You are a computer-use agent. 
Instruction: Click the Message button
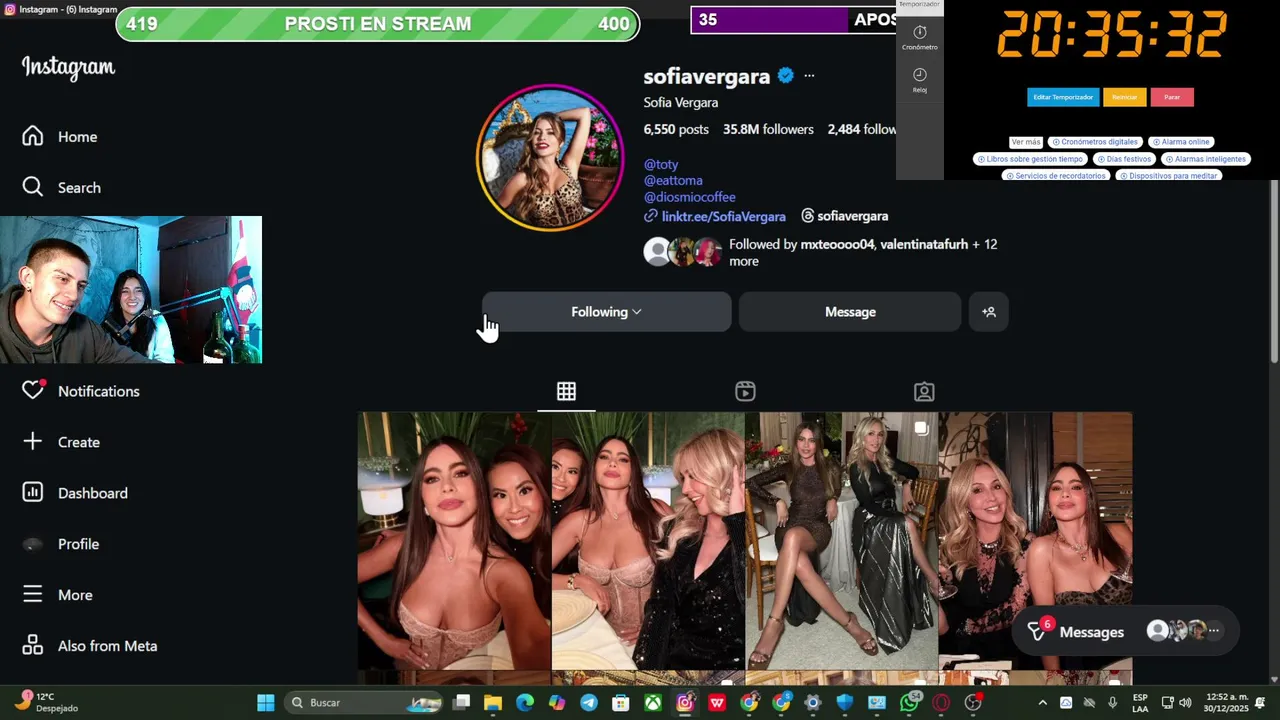pos(850,312)
